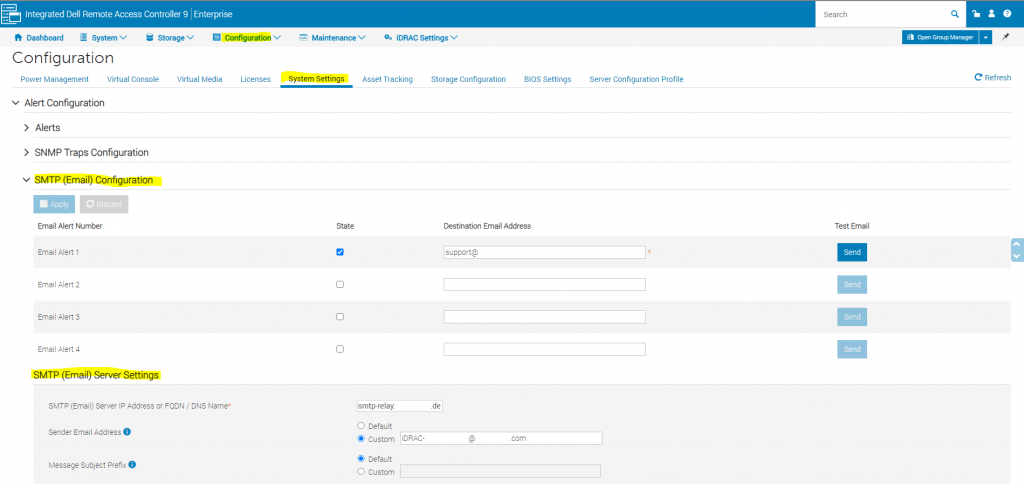Switch to Asset Tracking tab
This screenshot has width=1024, height=484.
point(387,79)
